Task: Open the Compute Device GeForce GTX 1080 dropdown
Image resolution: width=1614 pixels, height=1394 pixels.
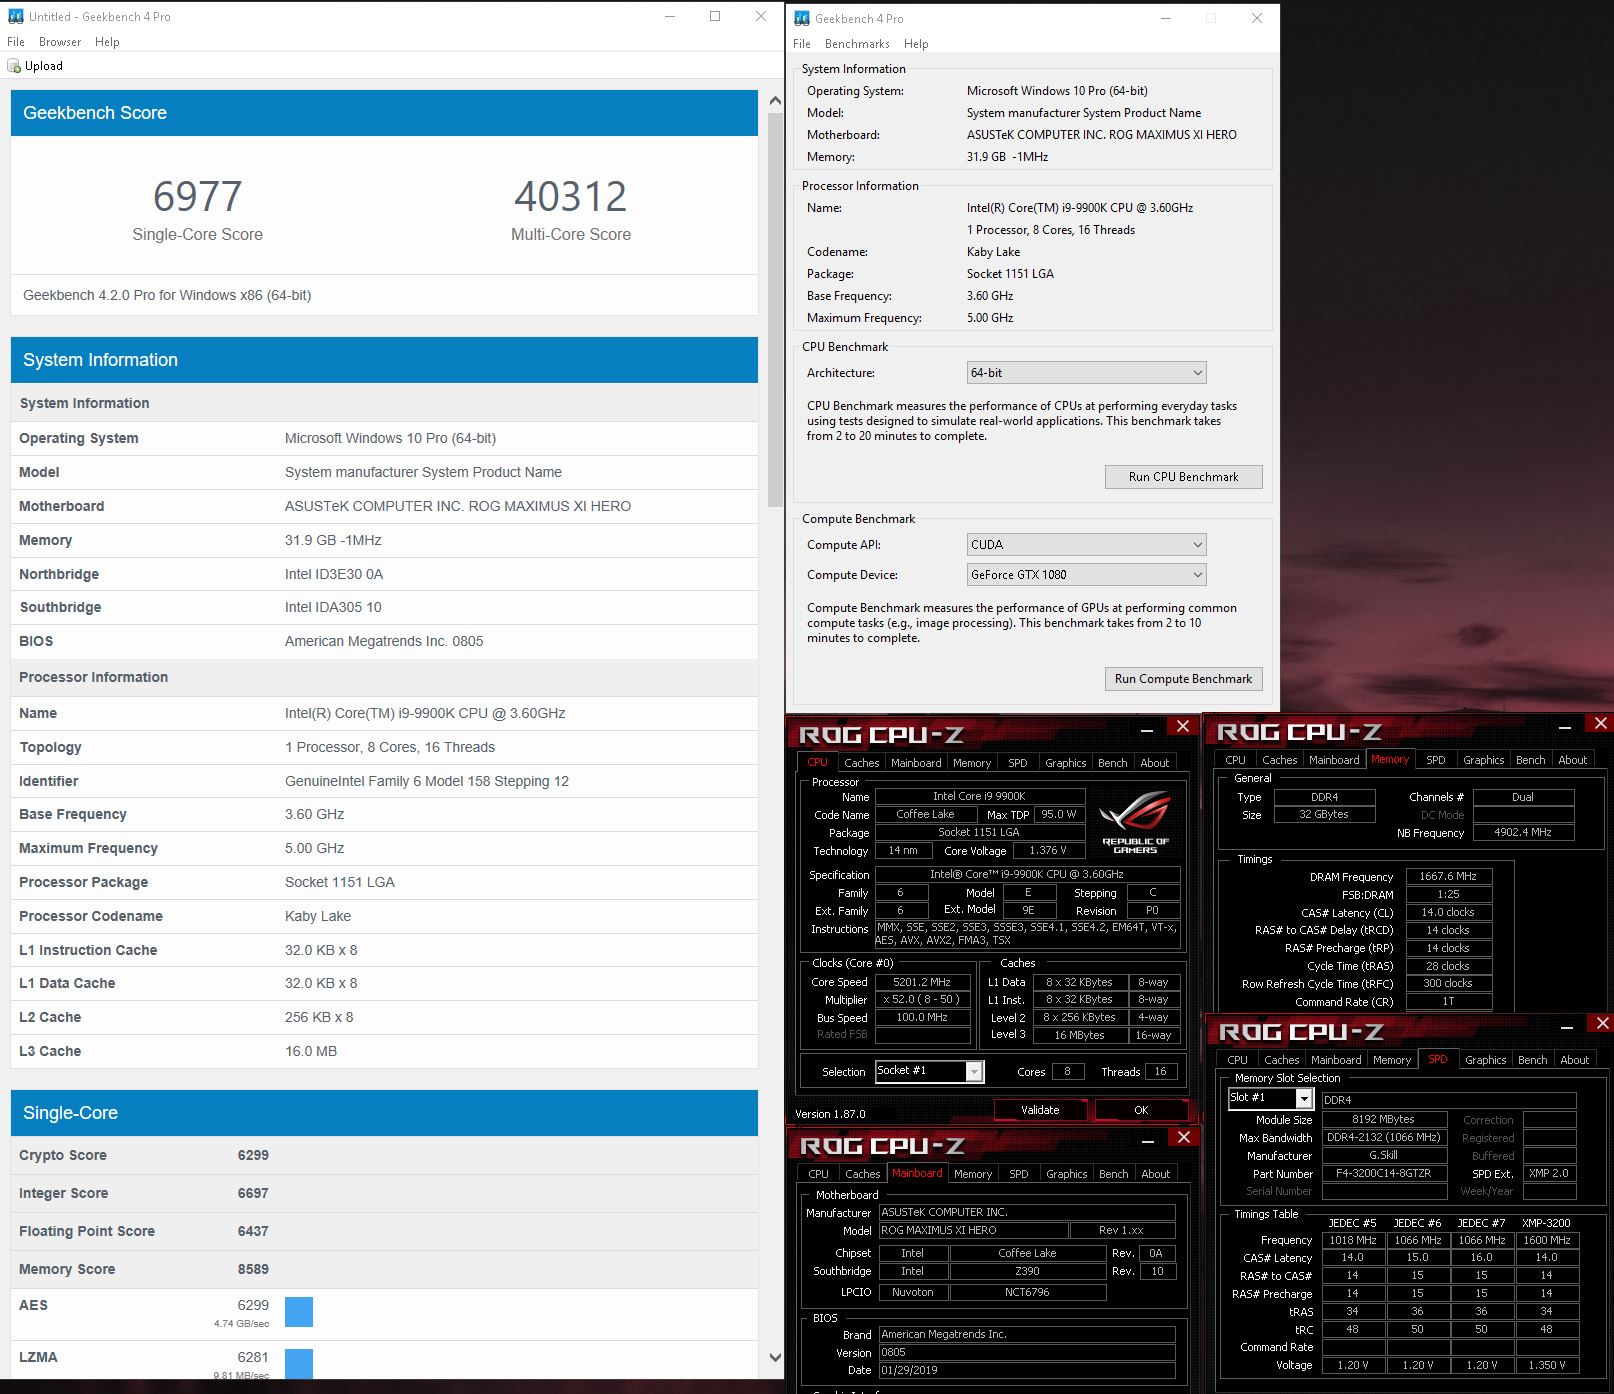Action: point(1086,575)
